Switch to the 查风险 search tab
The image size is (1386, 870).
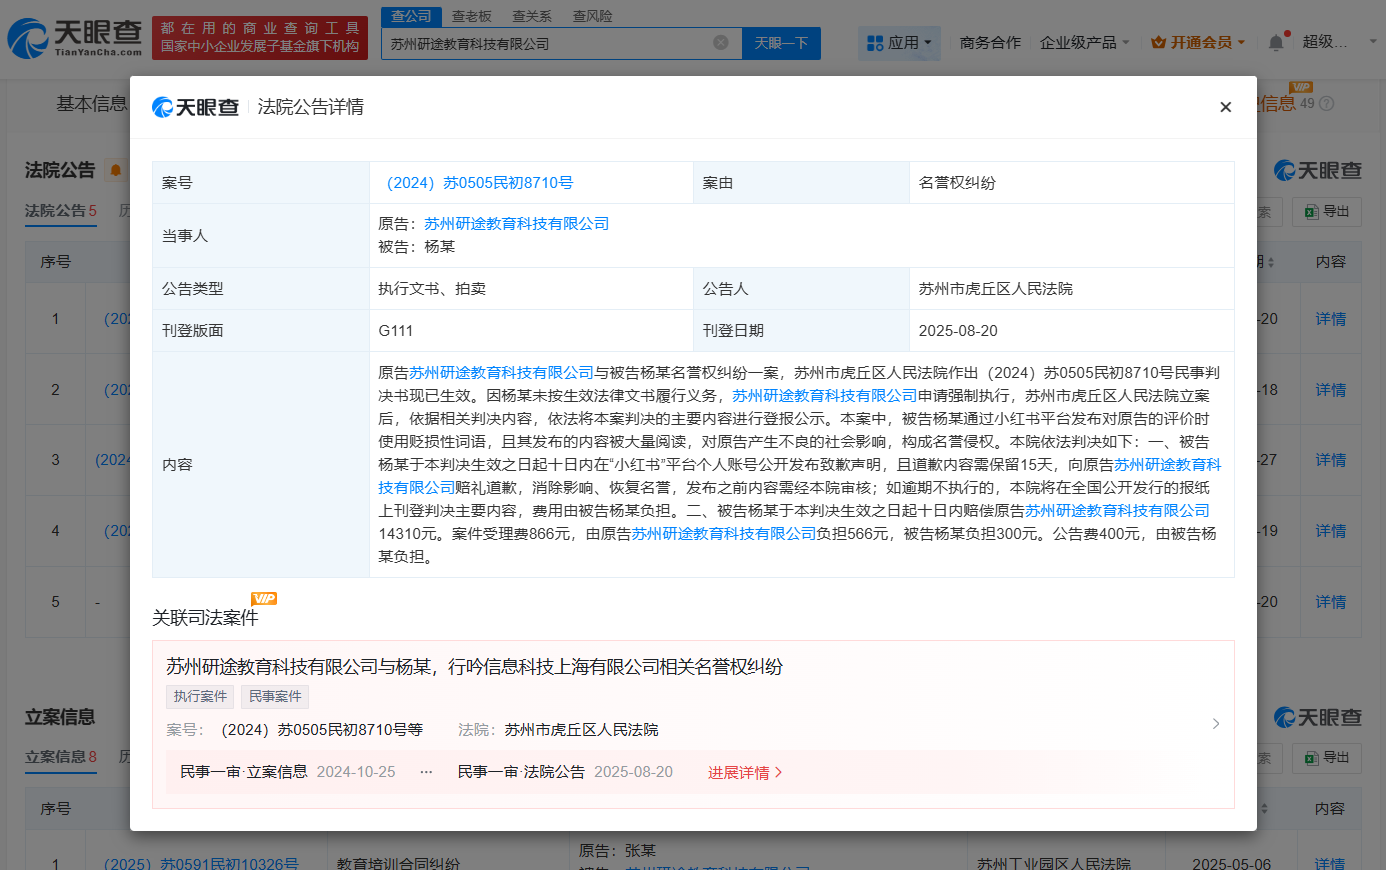[592, 16]
